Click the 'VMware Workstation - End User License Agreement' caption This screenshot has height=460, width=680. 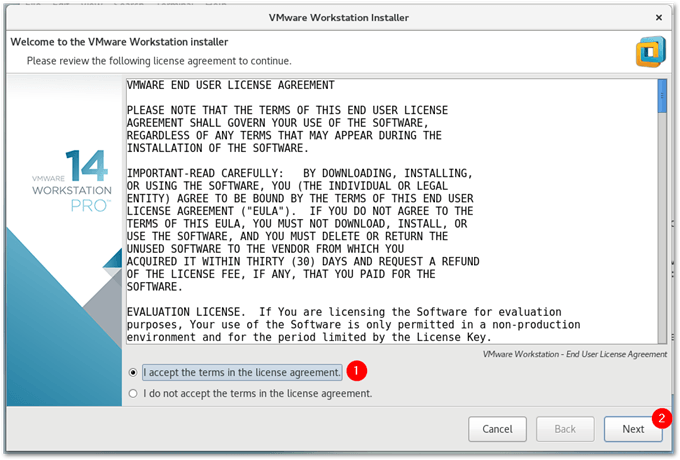(x=575, y=354)
